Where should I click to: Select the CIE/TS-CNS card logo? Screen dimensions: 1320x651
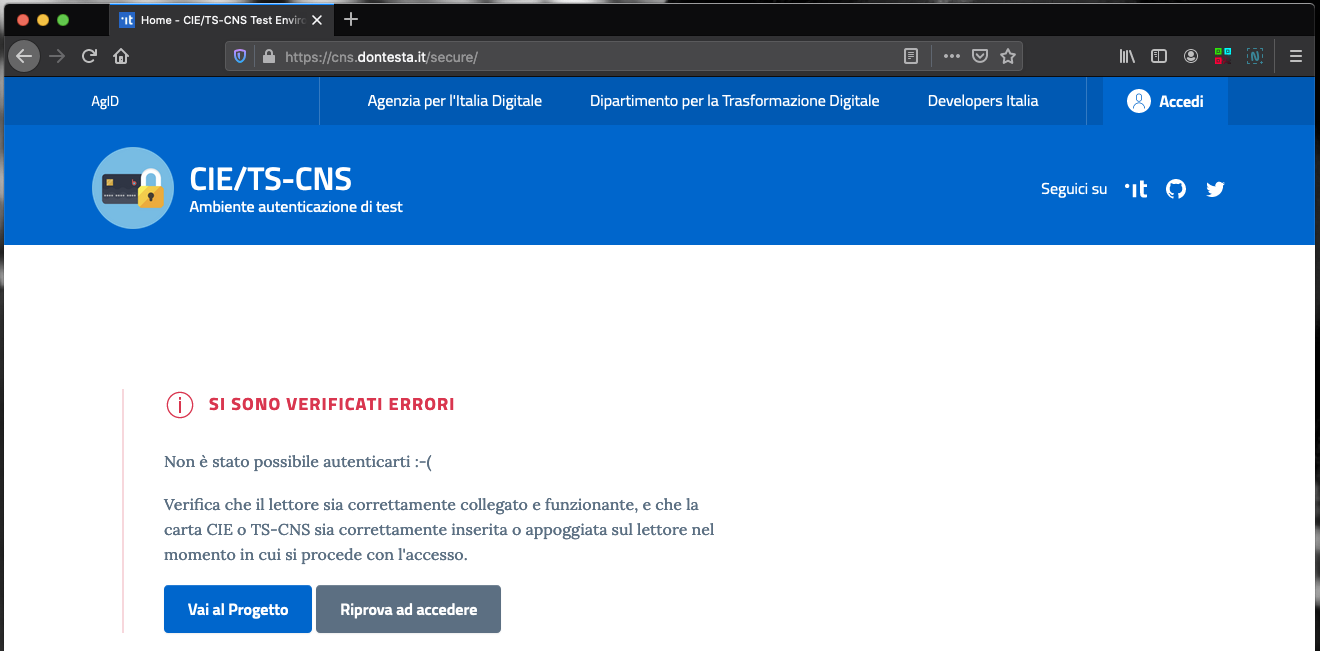(x=133, y=188)
